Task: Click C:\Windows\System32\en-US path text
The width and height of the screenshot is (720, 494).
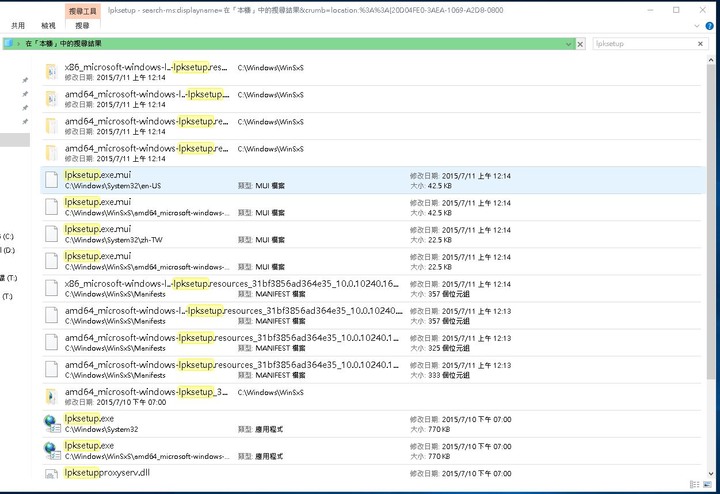Action: click(x=112, y=186)
